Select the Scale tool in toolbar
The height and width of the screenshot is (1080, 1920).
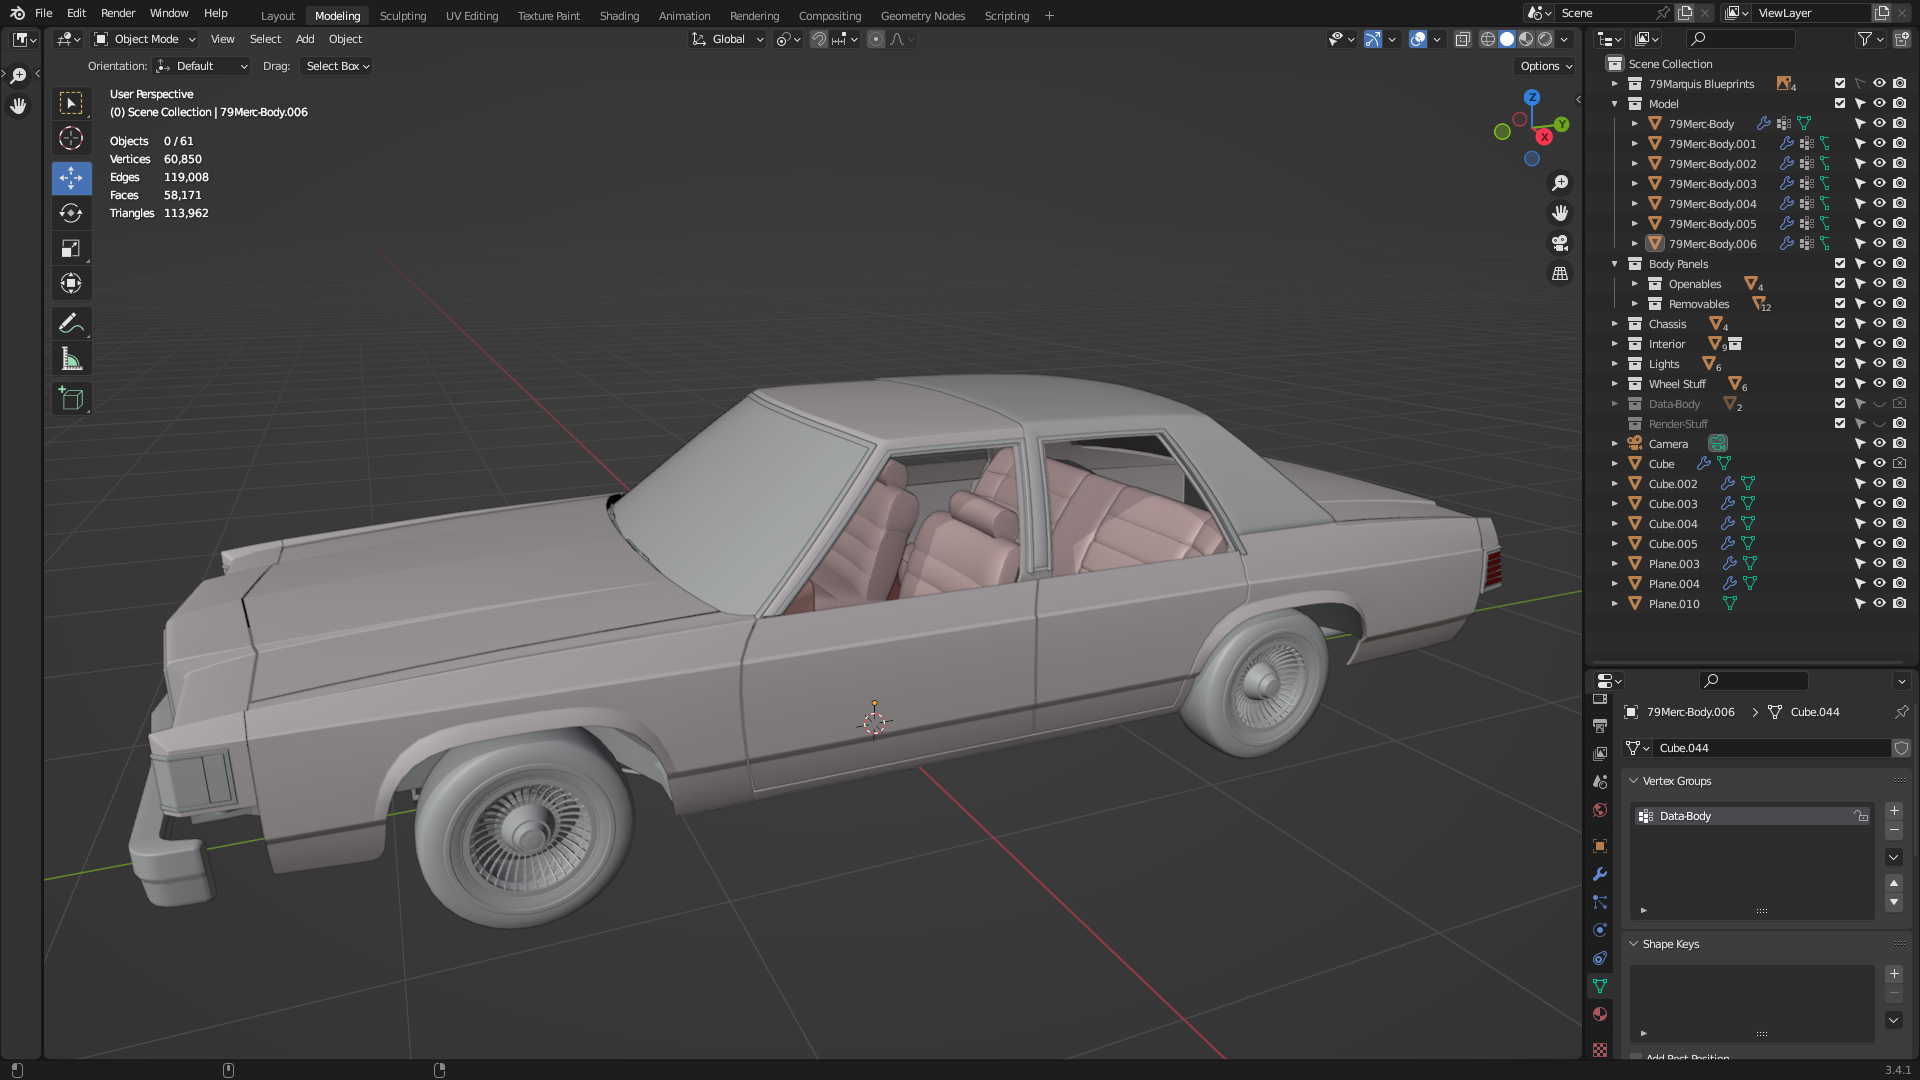point(71,248)
